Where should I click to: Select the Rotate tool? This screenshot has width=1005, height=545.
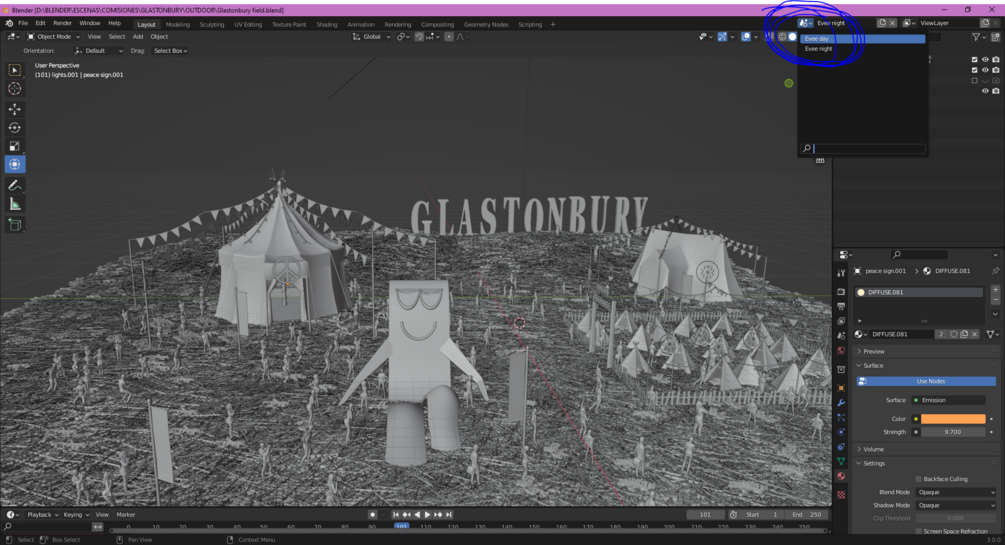point(15,128)
